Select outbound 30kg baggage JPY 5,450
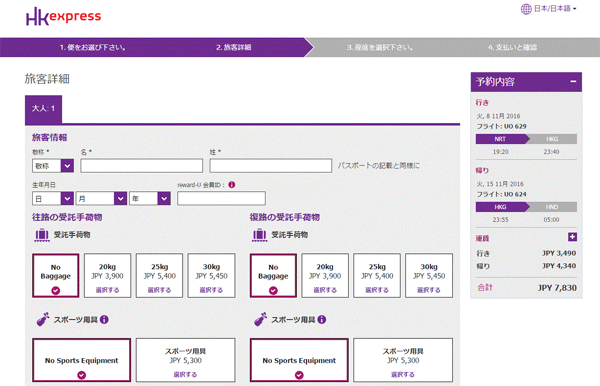 212,275
